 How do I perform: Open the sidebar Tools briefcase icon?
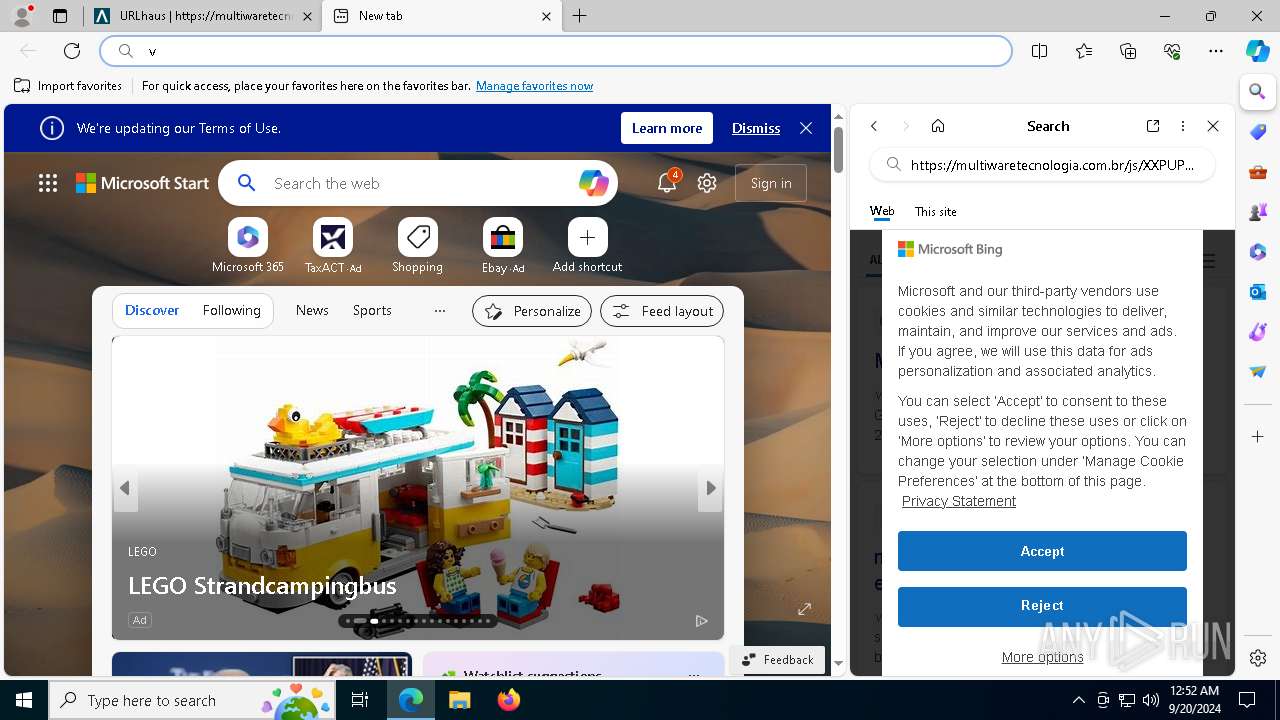1258,172
